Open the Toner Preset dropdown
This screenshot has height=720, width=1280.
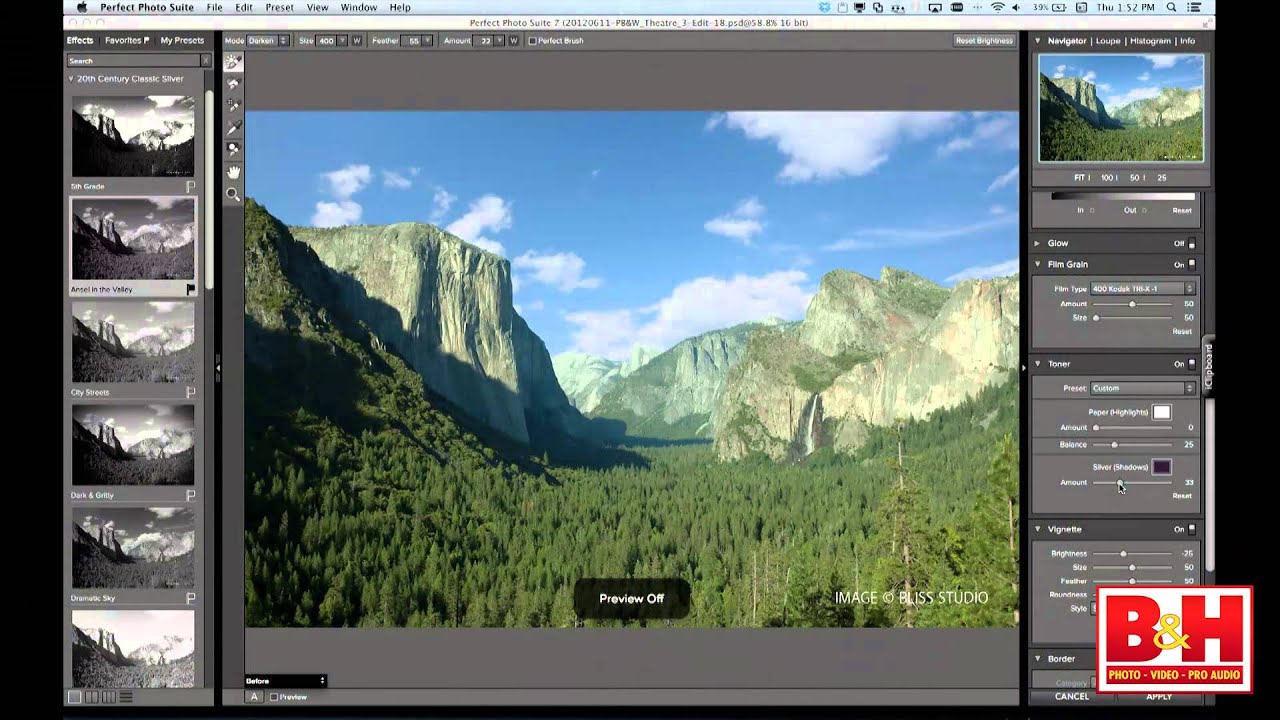(x=1142, y=388)
